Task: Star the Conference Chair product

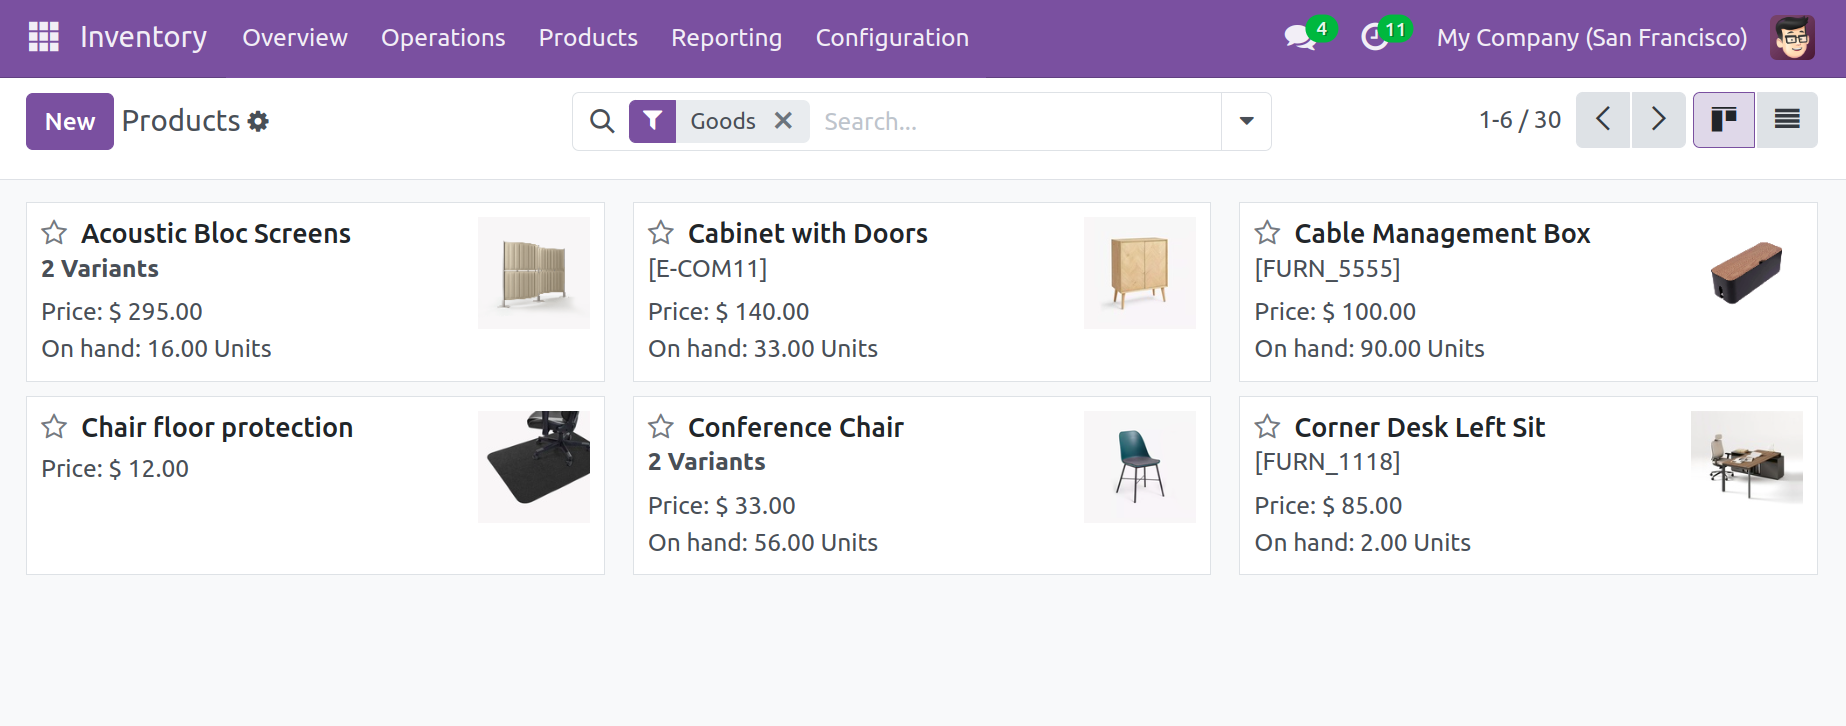Action: [x=661, y=427]
